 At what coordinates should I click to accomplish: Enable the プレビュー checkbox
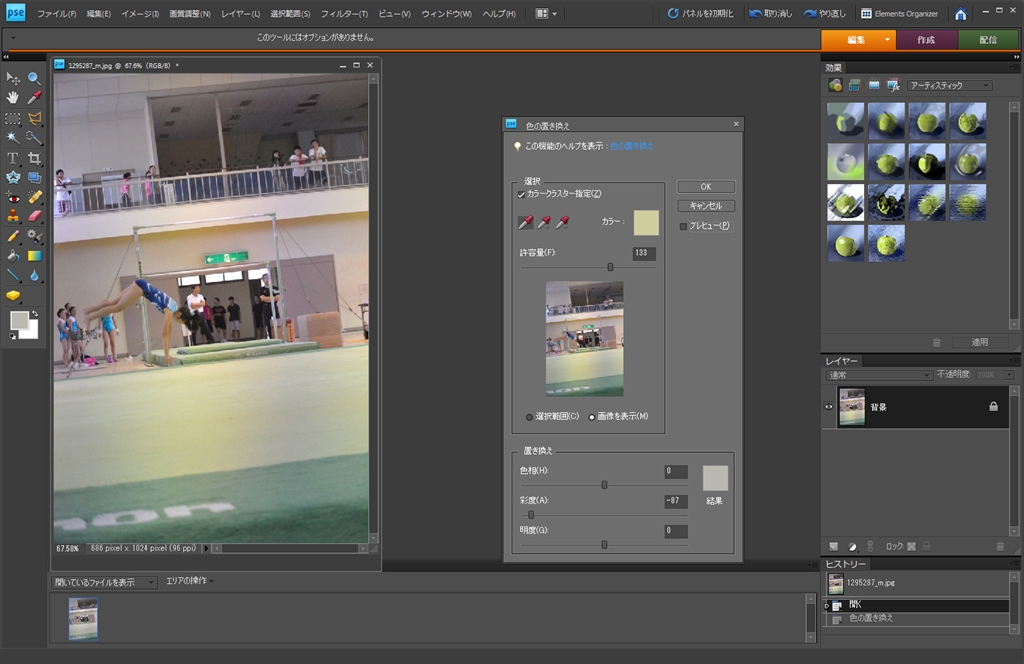click(683, 226)
